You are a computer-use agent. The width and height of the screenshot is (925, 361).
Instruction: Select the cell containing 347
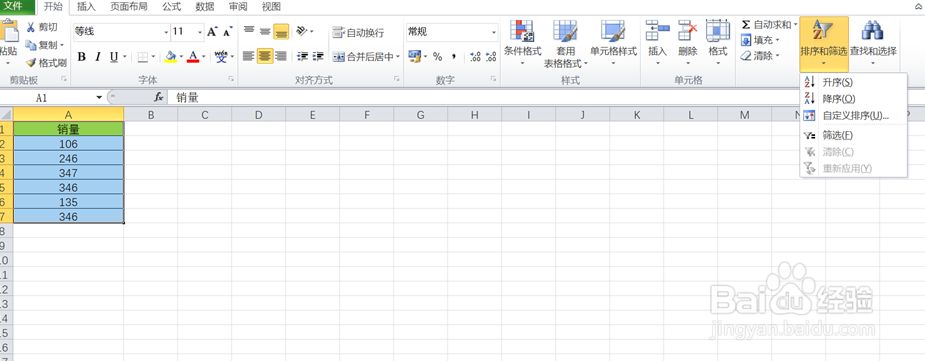68,173
